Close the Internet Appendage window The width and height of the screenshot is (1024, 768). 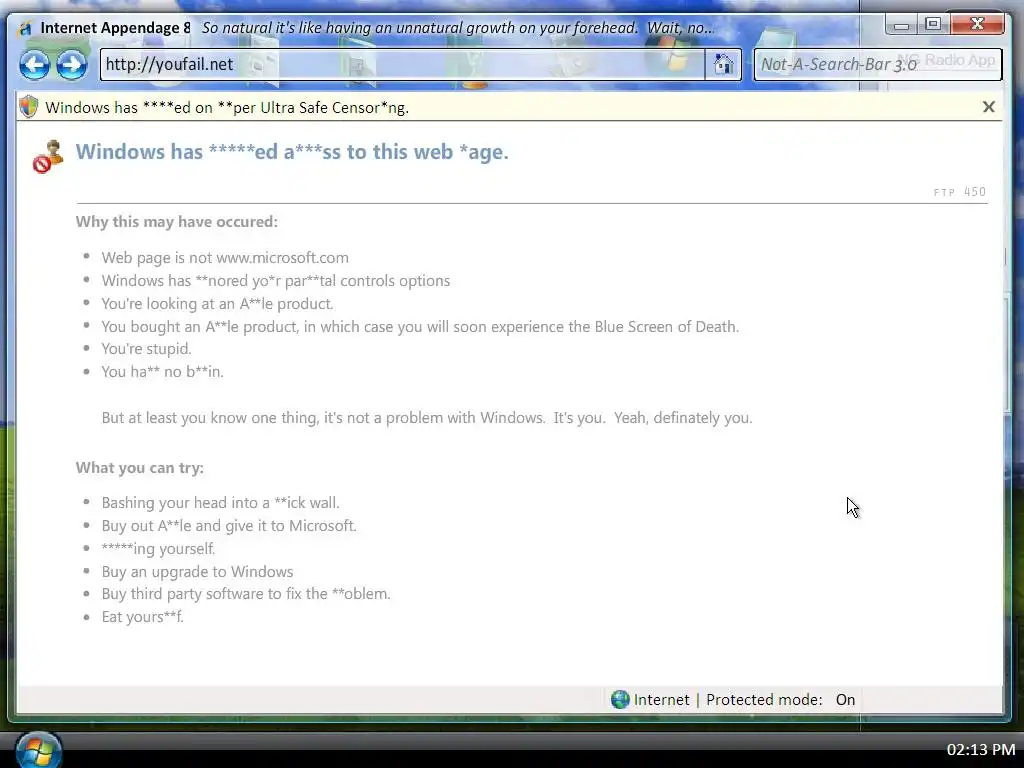pos(977,24)
